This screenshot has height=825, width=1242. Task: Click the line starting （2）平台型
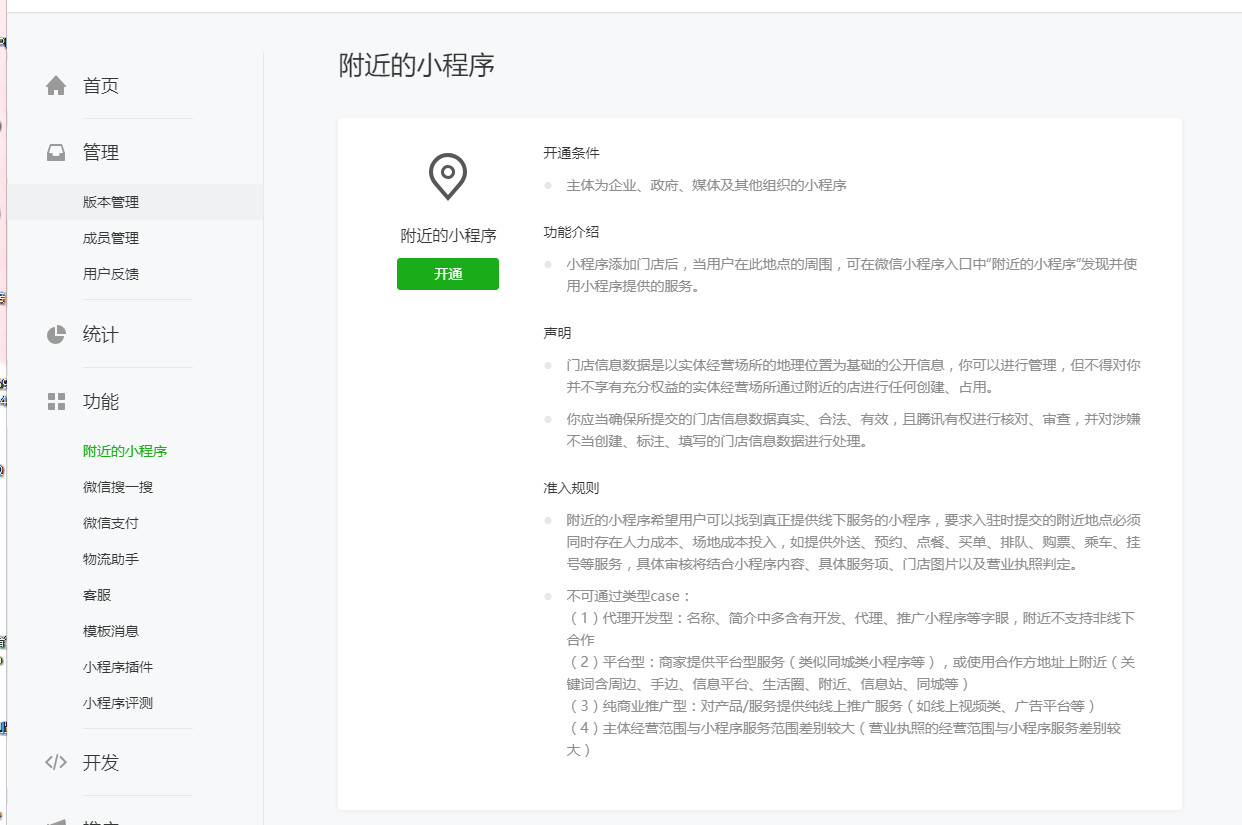[851, 673]
